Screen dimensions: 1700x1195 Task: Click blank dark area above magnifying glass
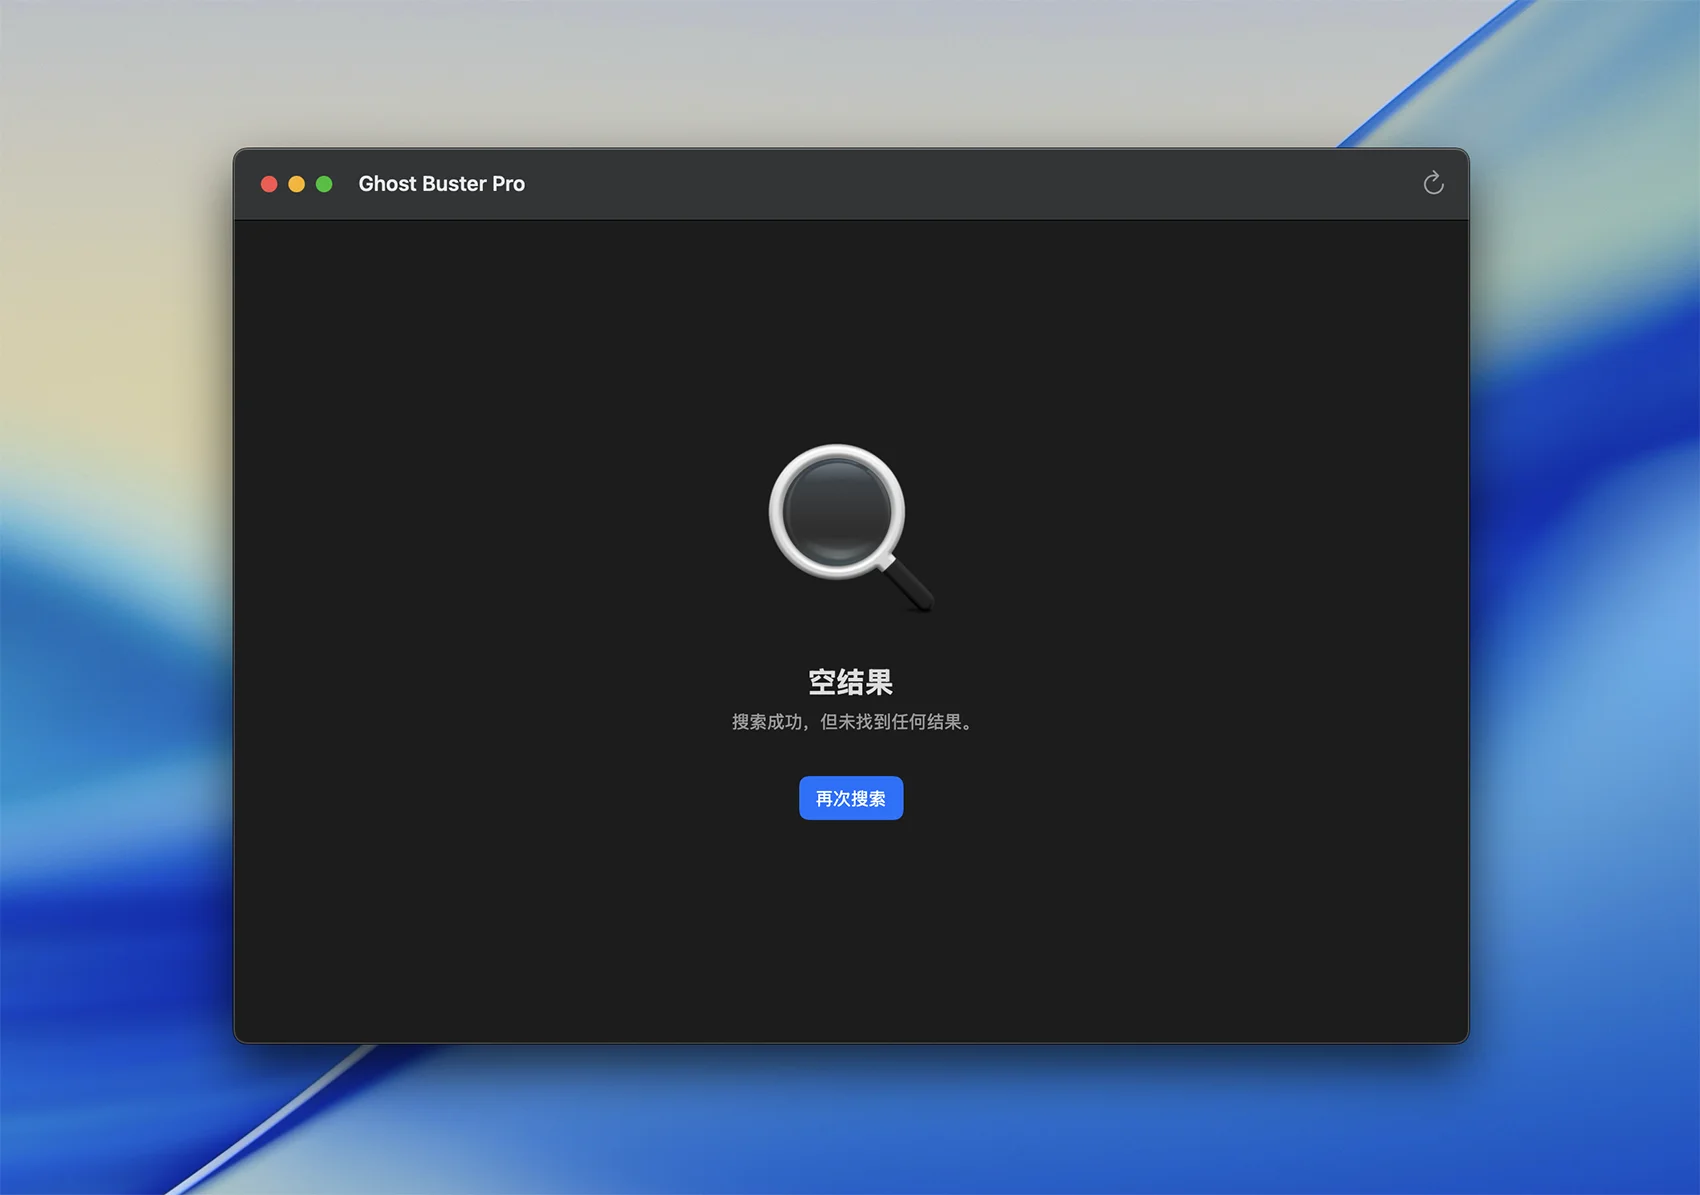click(x=850, y=330)
